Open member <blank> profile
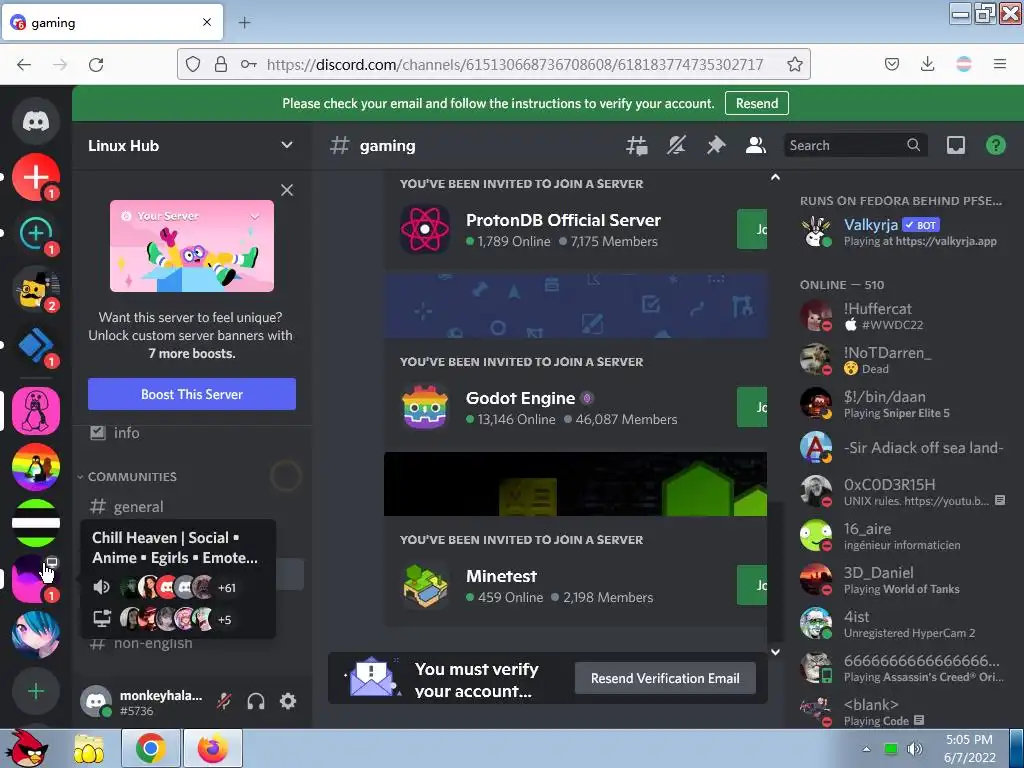This screenshot has width=1024, height=768. tap(904, 711)
